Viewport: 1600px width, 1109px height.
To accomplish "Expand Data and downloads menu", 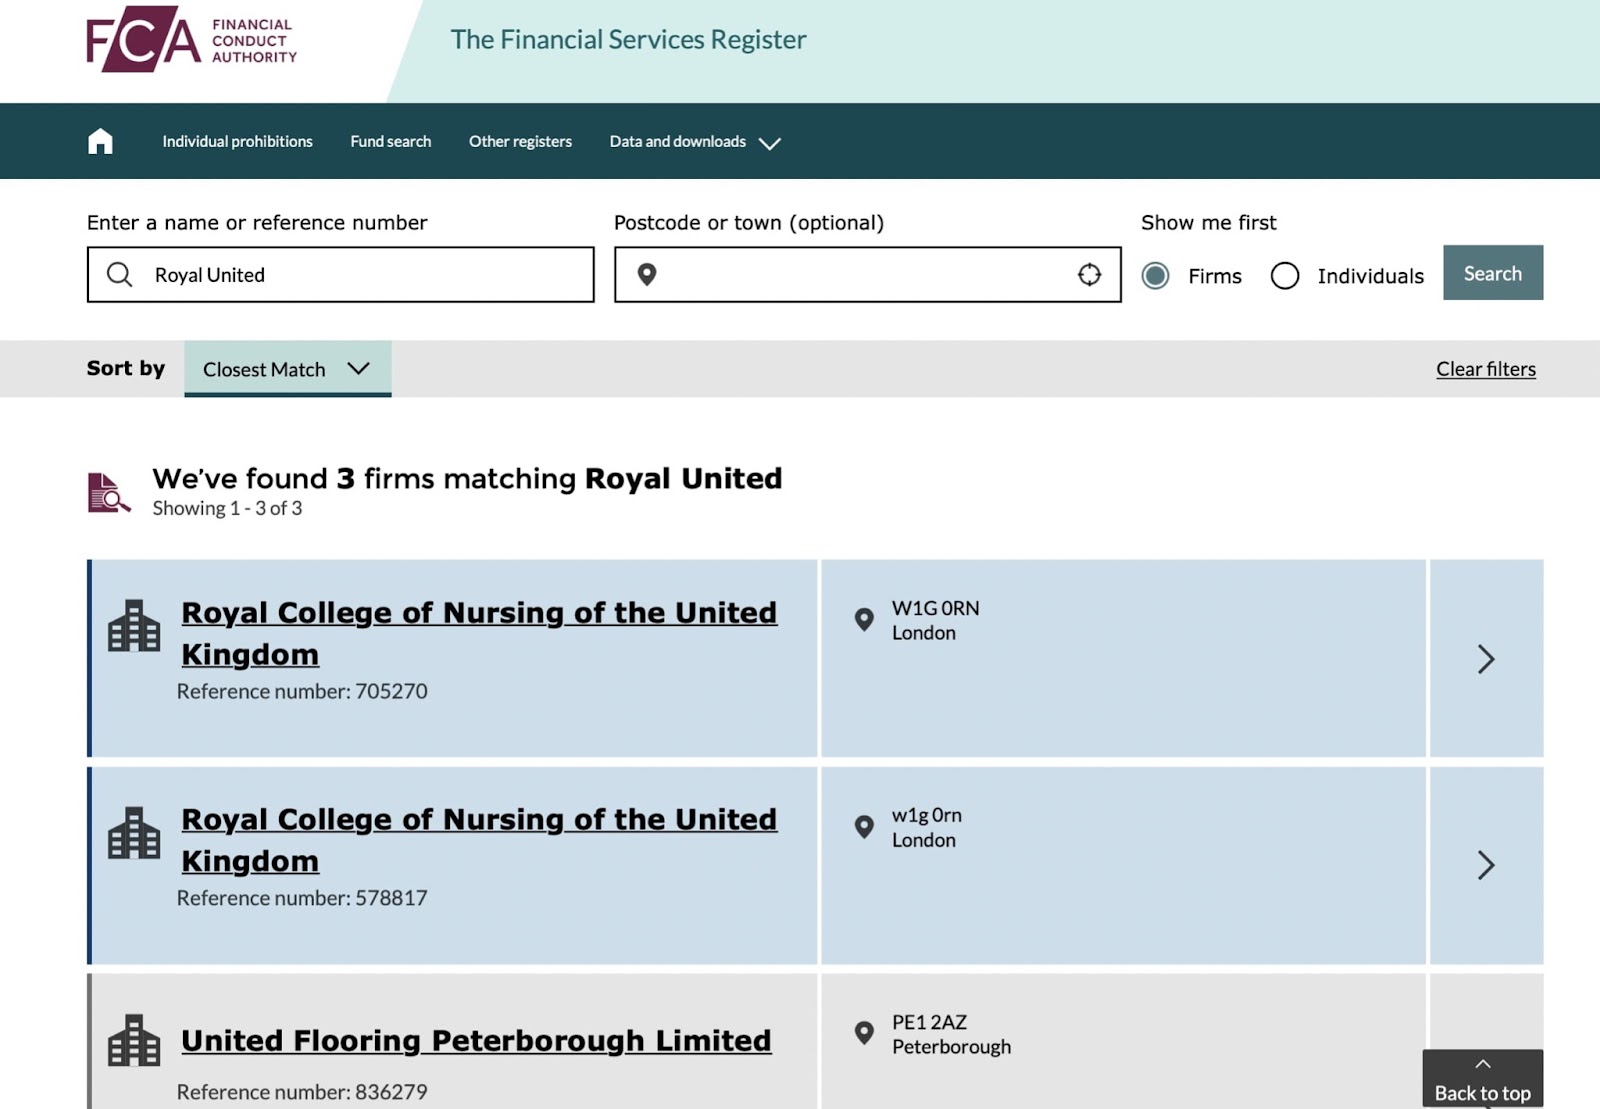I will (x=695, y=142).
